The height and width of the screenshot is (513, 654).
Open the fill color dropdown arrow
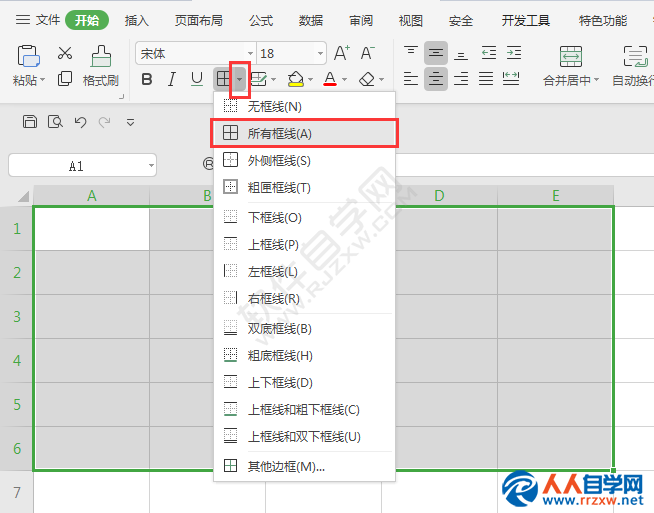pos(310,79)
